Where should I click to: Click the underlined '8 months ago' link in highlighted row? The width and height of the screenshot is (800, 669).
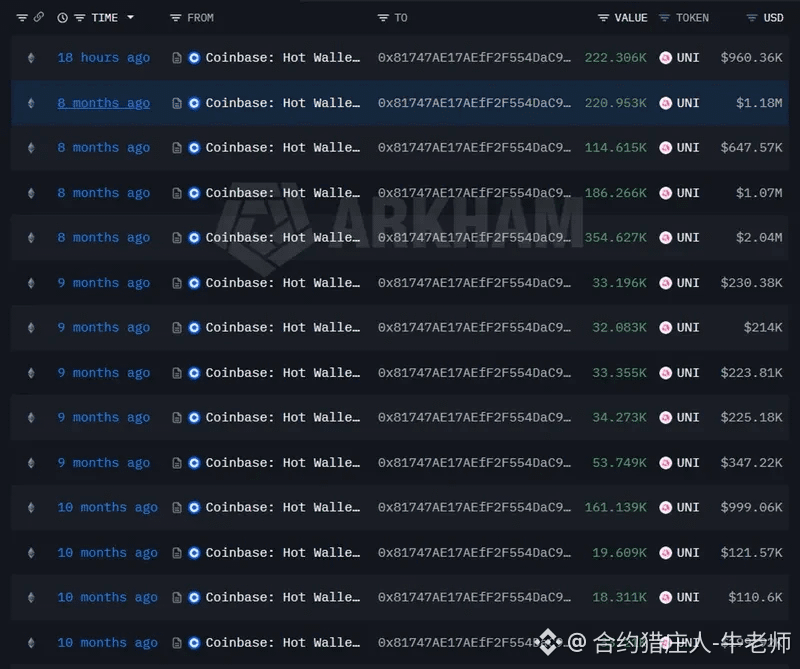point(104,103)
